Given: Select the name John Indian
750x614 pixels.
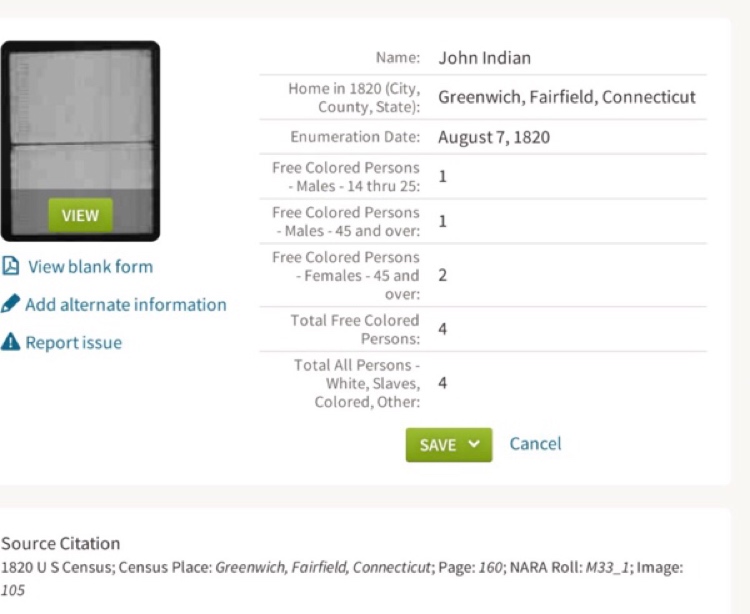Looking at the screenshot, I should coord(485,58).
